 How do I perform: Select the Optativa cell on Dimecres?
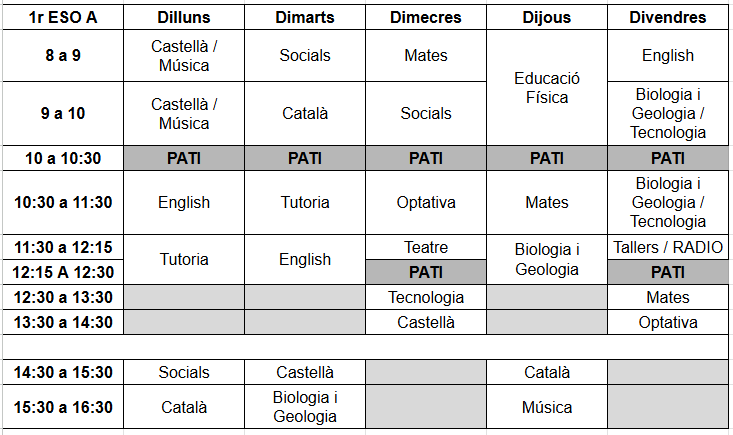(426, 202)
